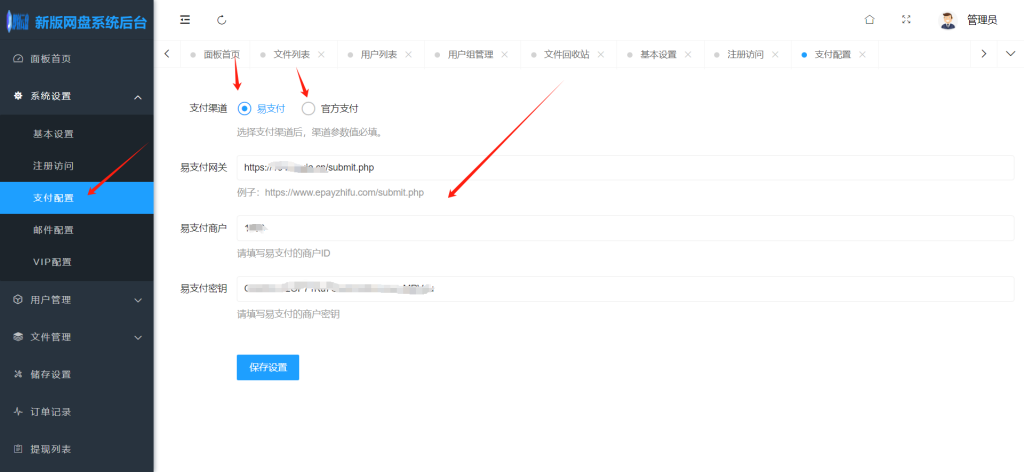The image size is (1024, 472).
Task: Click the 易支付网关 input field
Action: point(625,168)
